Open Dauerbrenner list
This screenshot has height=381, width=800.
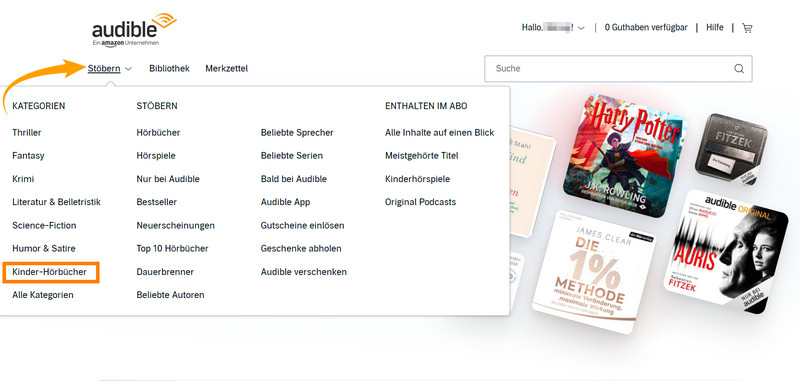(165, 272)
